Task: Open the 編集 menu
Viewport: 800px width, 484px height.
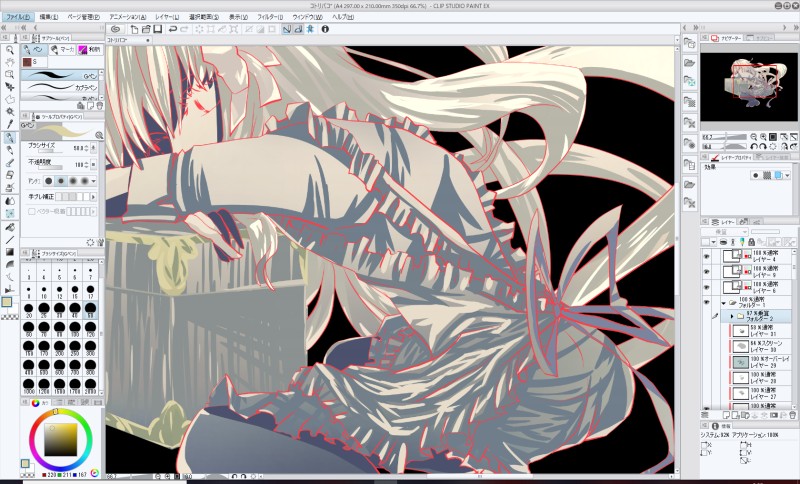Action: [48, 17]
